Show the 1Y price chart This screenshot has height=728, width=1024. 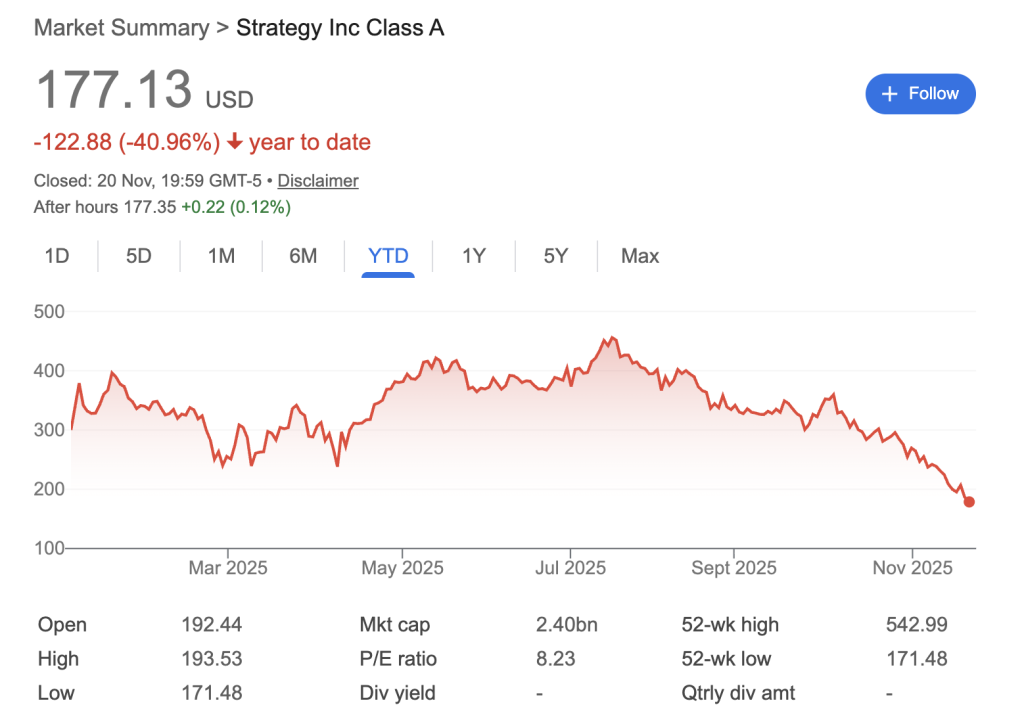[473, 256]
